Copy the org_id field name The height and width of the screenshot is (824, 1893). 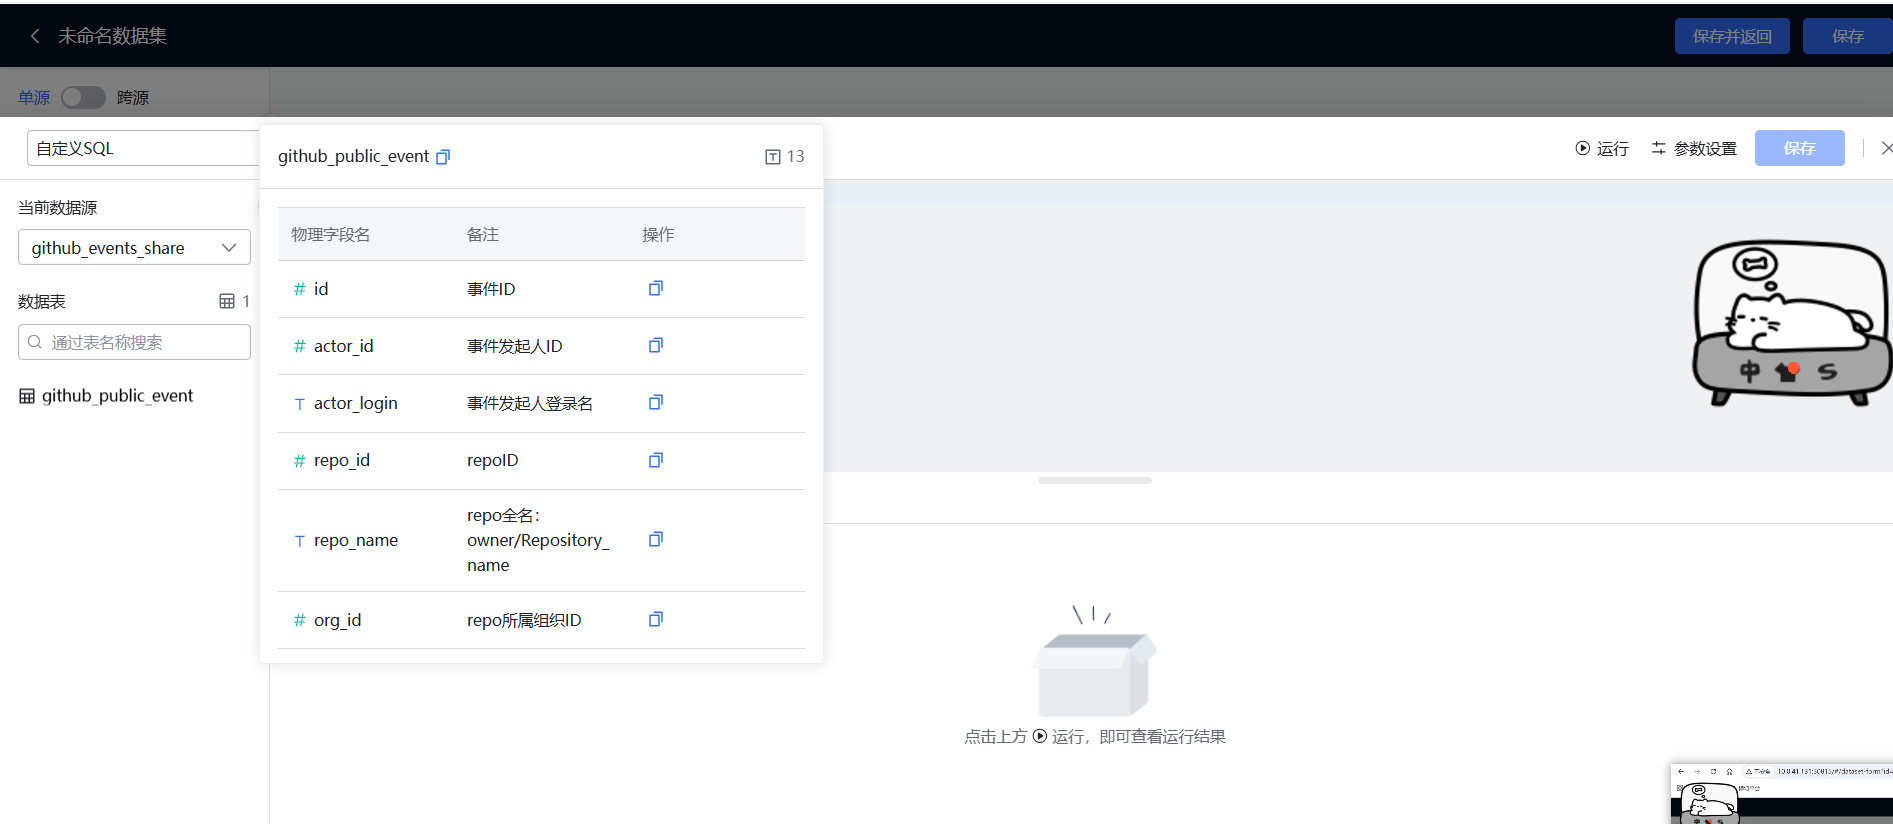(656, 620)
